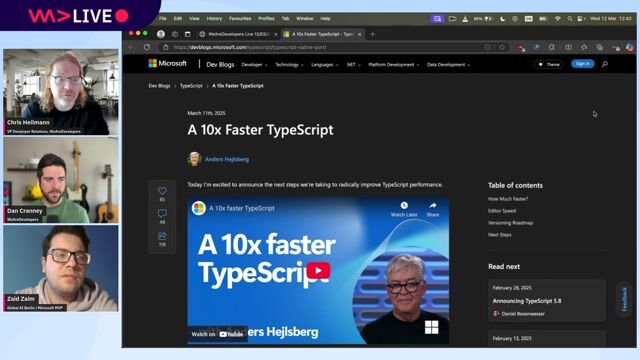This screenshot has height=360, width=640.
Task: Open the Edit menu
Action: click(178, 19)
